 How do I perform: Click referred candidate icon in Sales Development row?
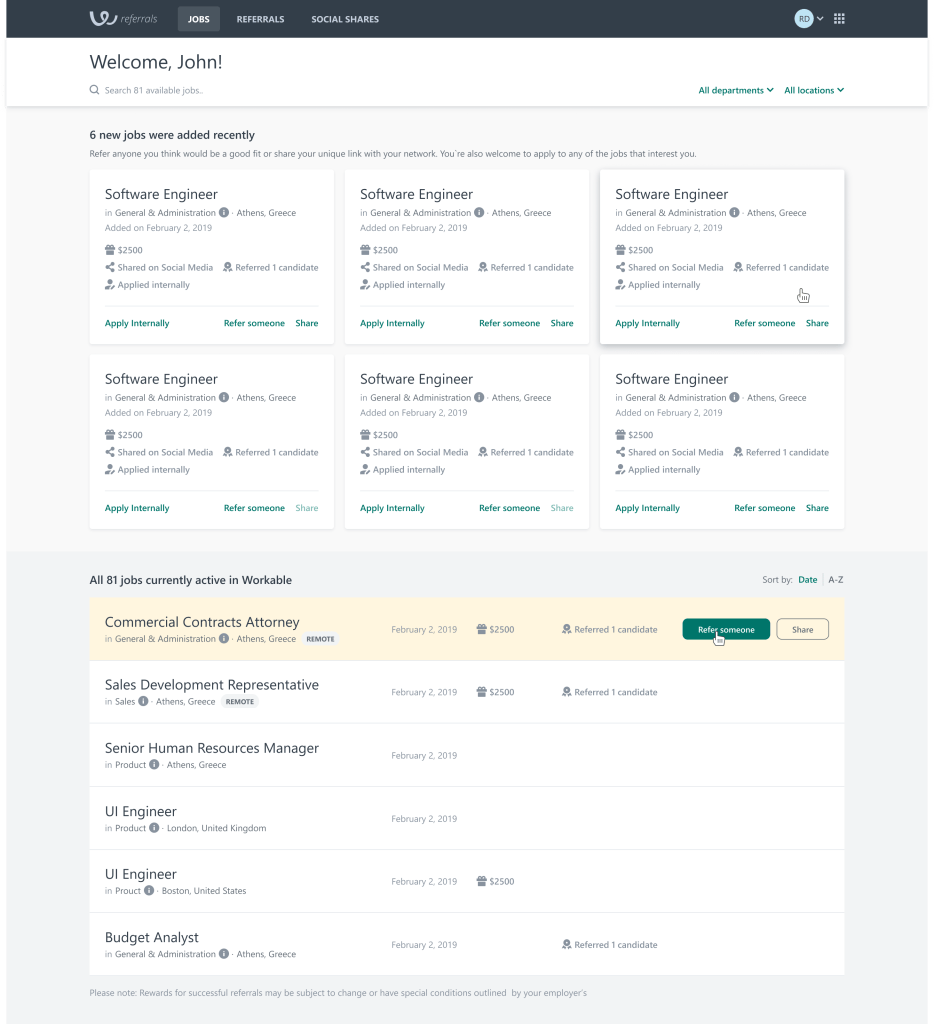566,692
